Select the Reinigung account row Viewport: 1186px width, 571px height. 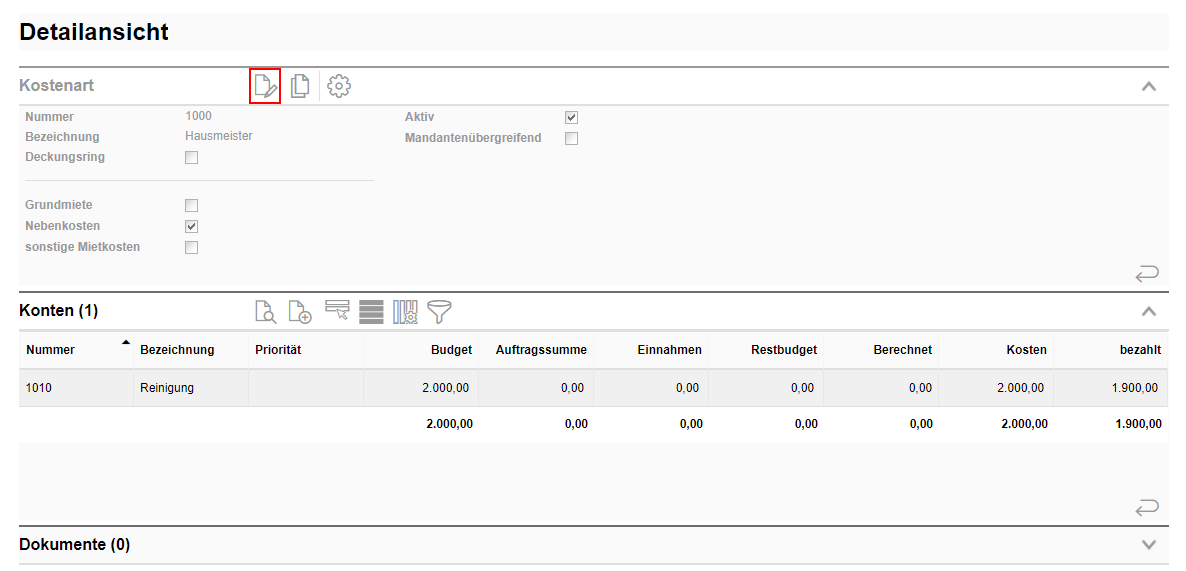click(167, 388)
